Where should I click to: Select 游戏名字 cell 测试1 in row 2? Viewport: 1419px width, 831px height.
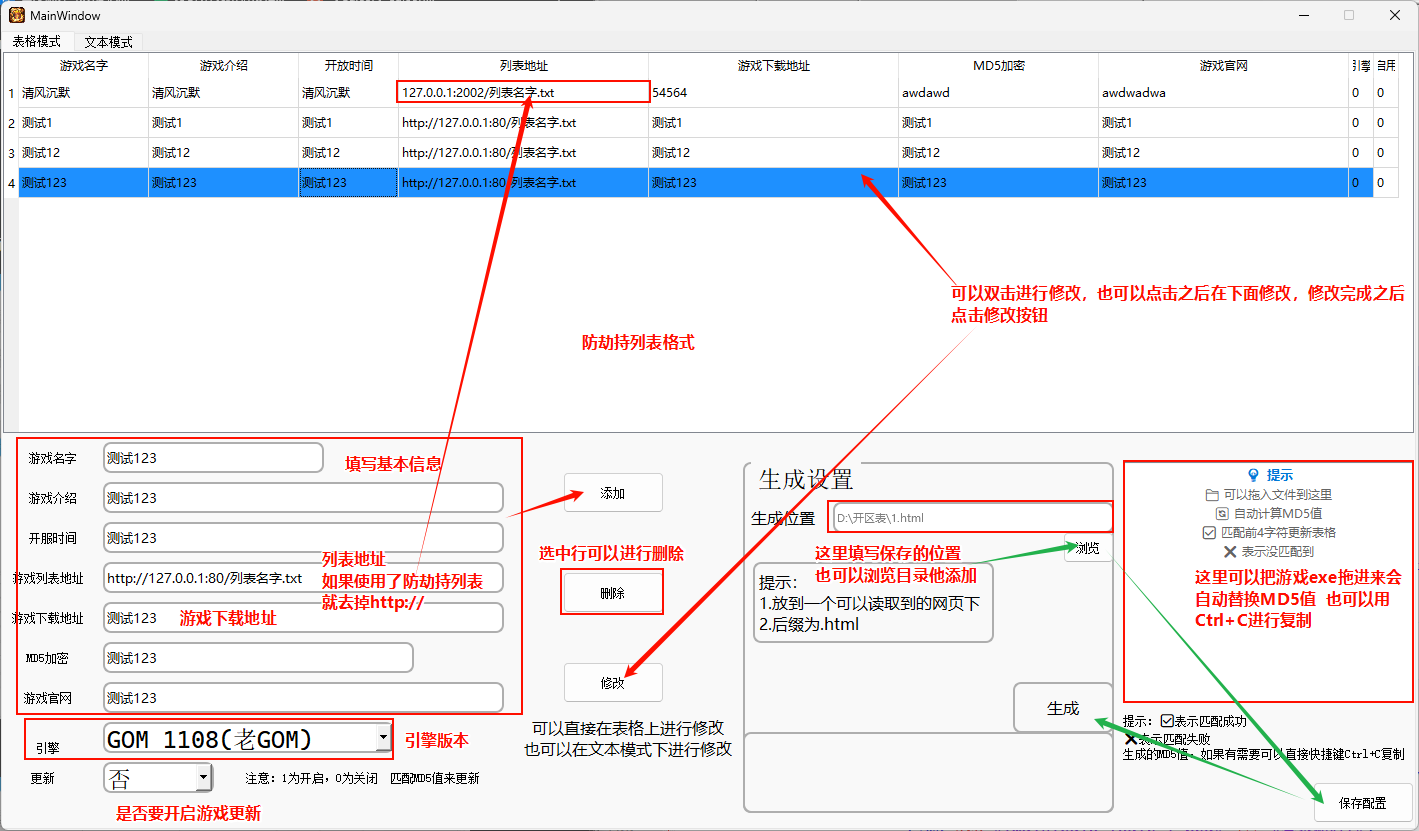coord(84,123)
